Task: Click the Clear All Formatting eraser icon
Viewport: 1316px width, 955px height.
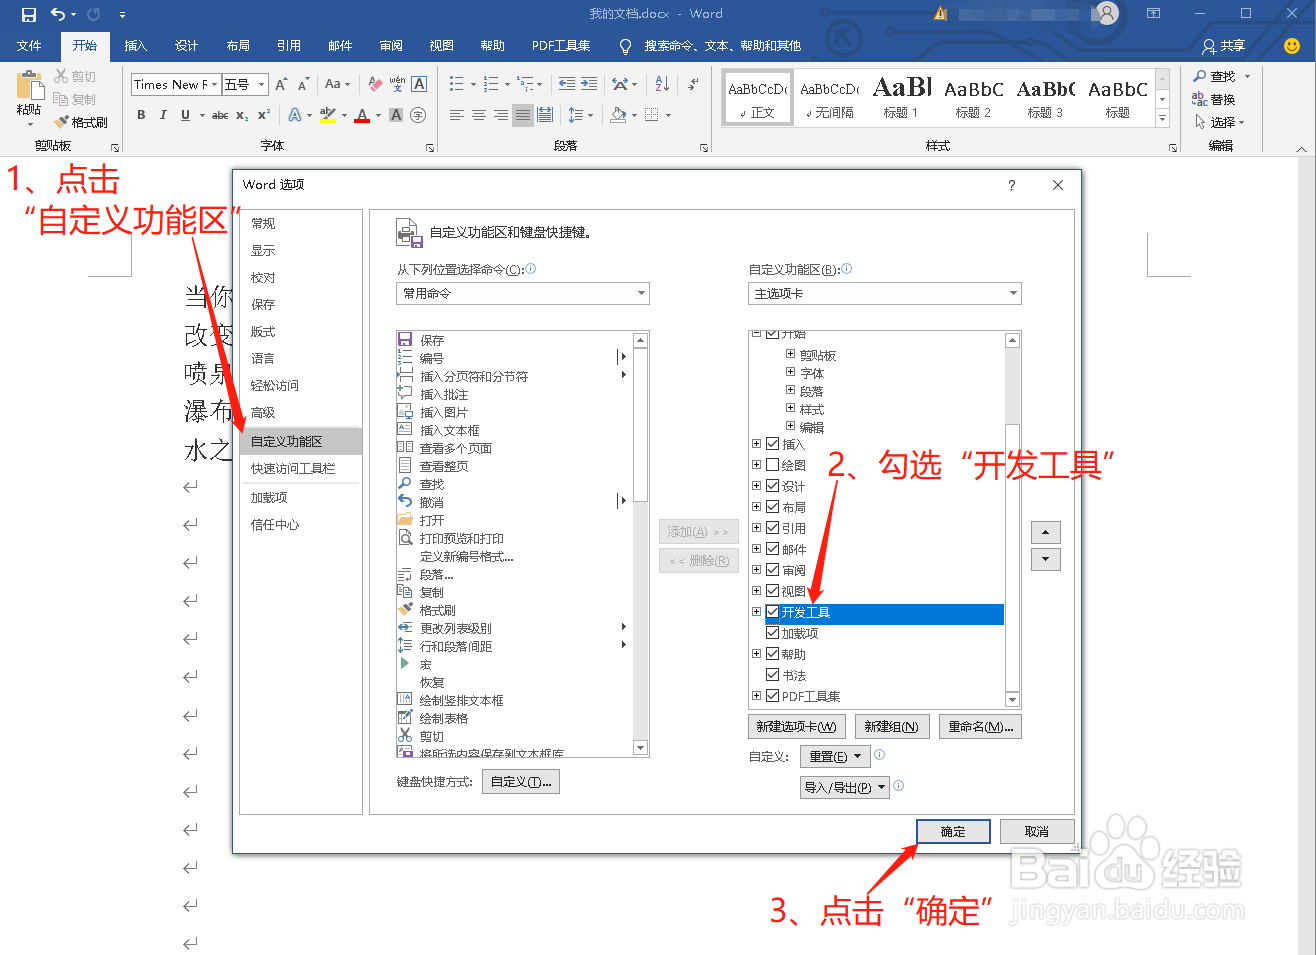Action: click(375, 84)
